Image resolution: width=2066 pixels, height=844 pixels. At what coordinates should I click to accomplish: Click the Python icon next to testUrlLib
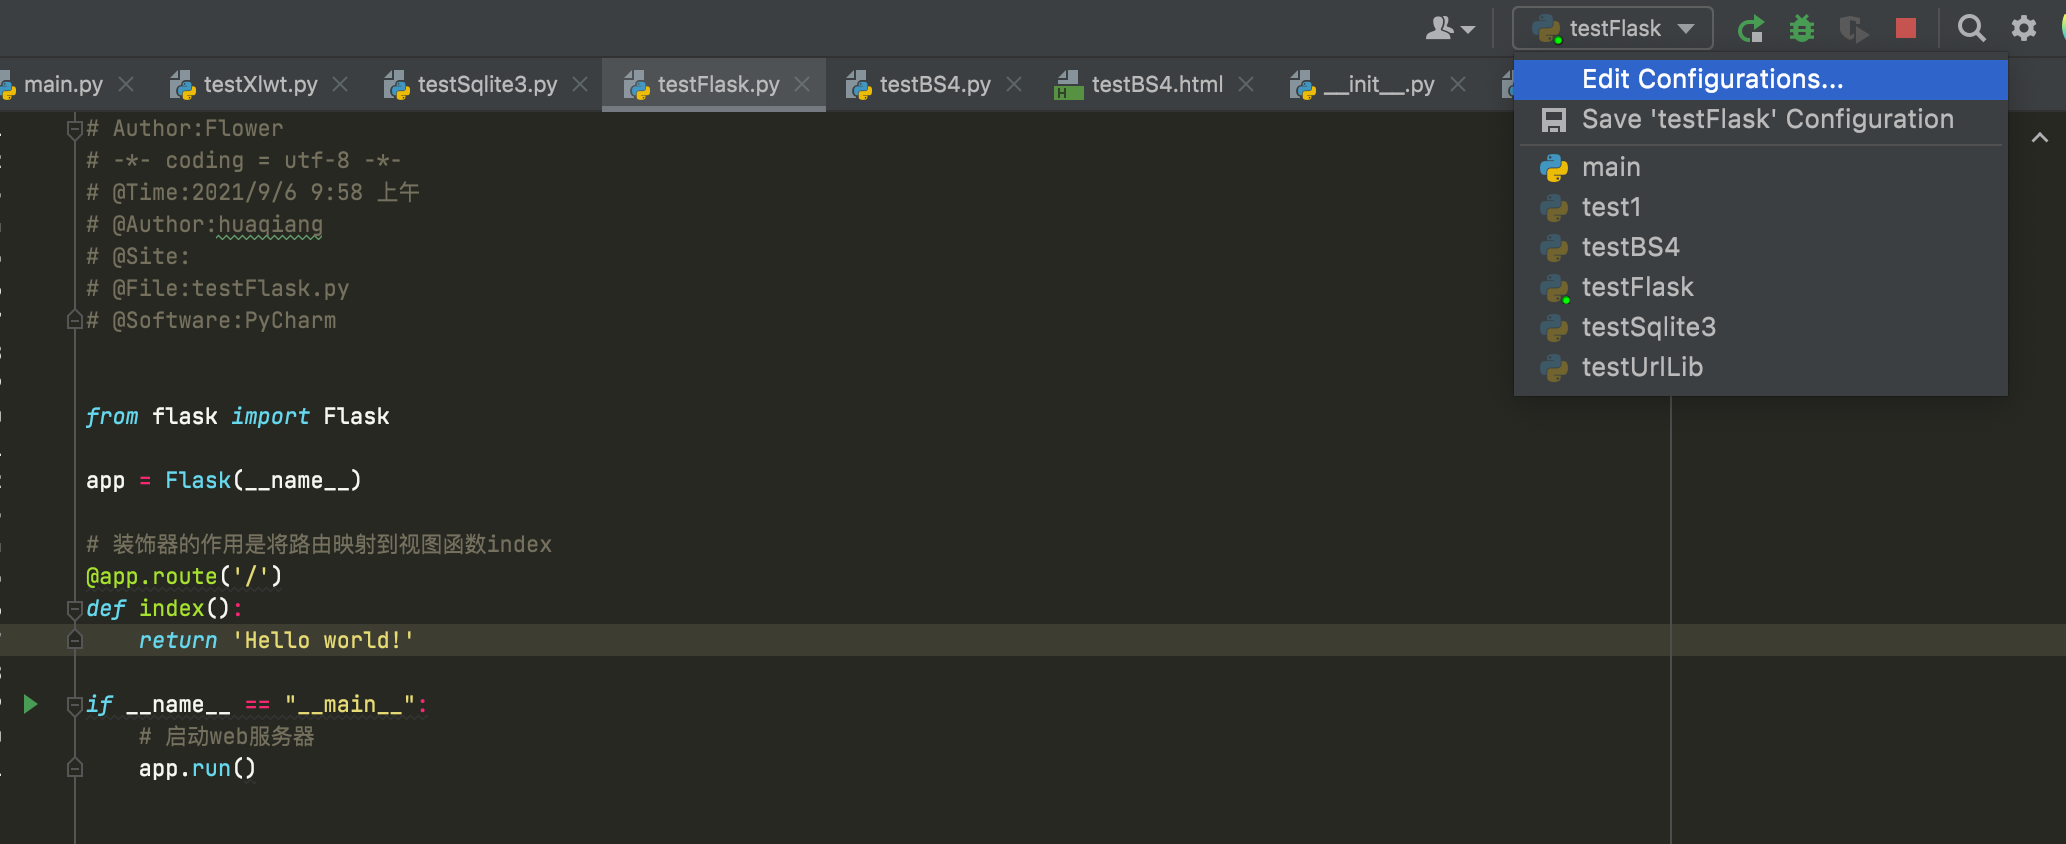coord(1554,368)
